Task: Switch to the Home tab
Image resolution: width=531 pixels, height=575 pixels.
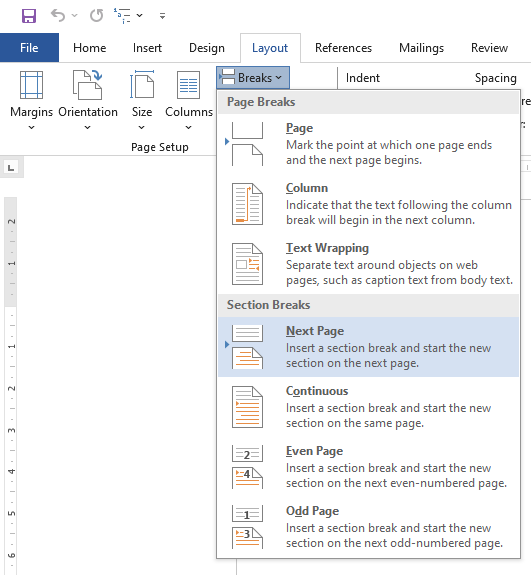Action: click(x=89, y=48)
